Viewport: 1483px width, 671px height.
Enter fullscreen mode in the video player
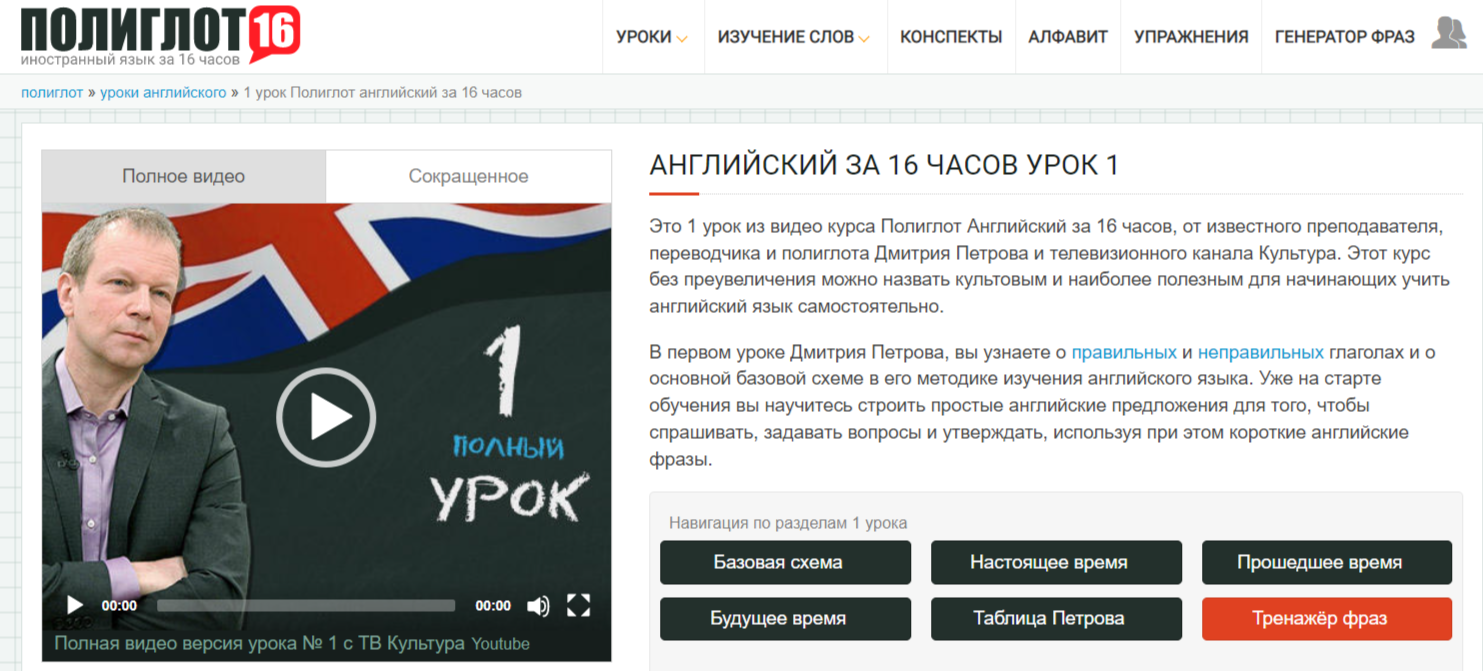click(x=578, y=604)
